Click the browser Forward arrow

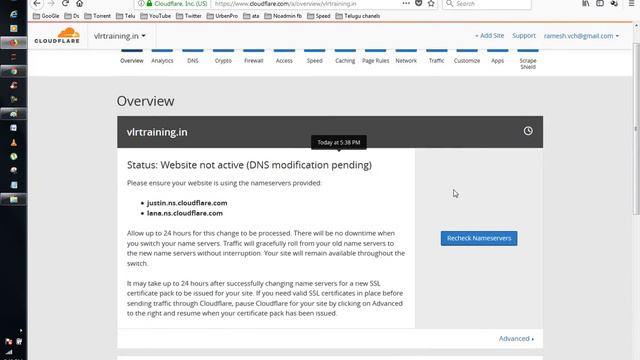51,3
